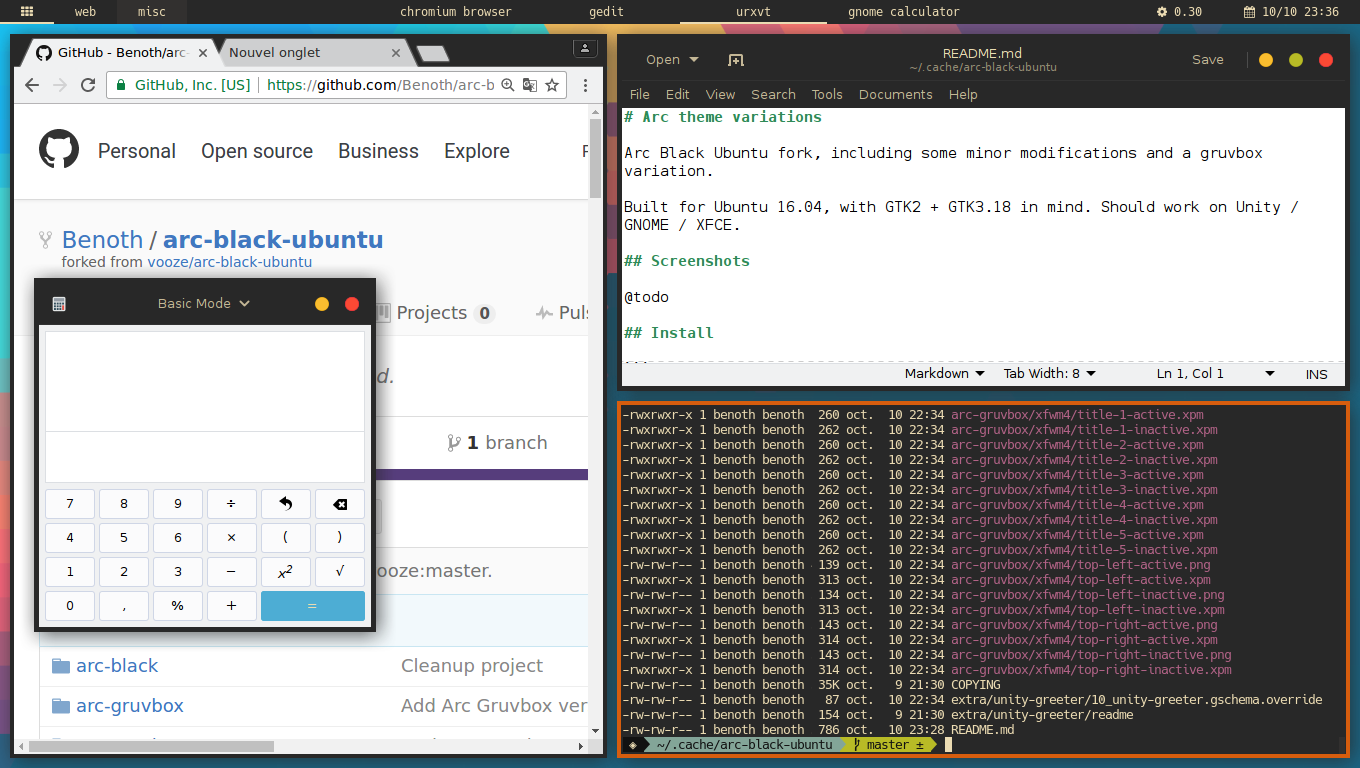The width and height of the screenshot is (1360, 768).
Task: Click the green secure padlock icon
Action: pos(121,85)
